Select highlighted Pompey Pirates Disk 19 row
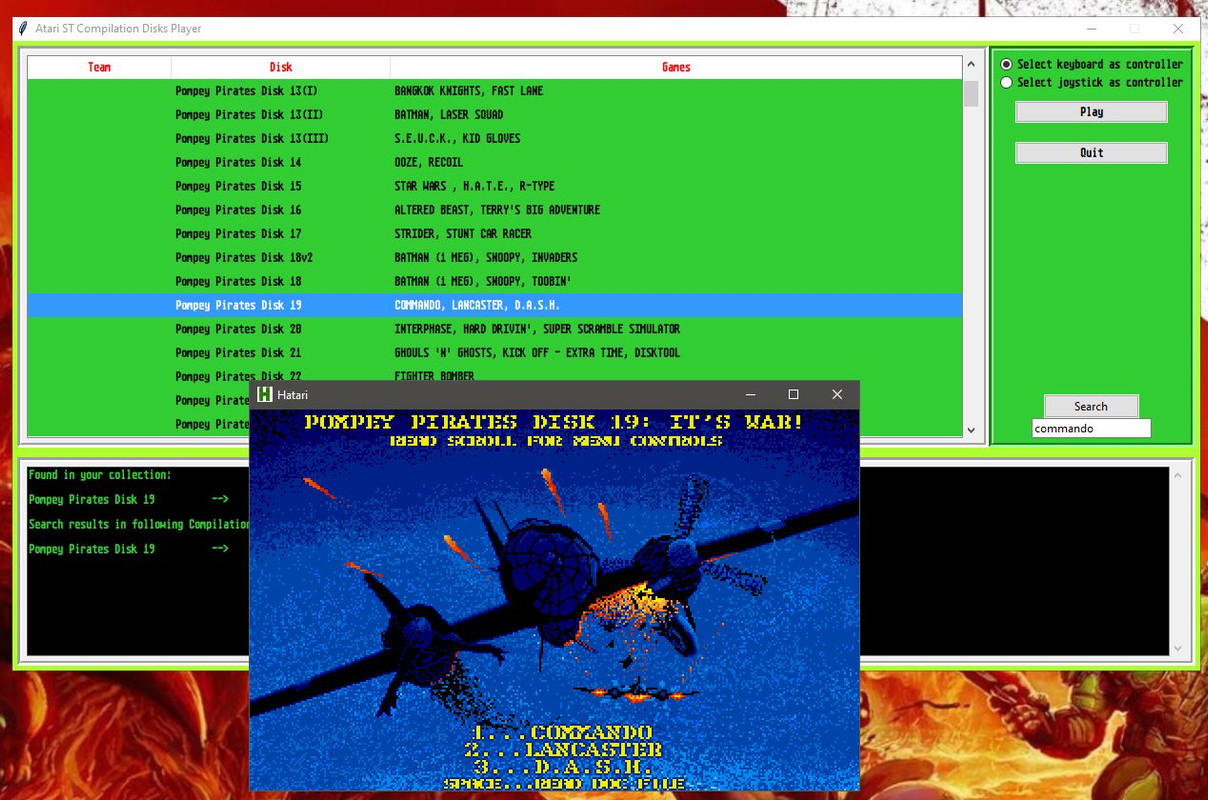This screenshot has width=1208, height=800. click(495, 305)
